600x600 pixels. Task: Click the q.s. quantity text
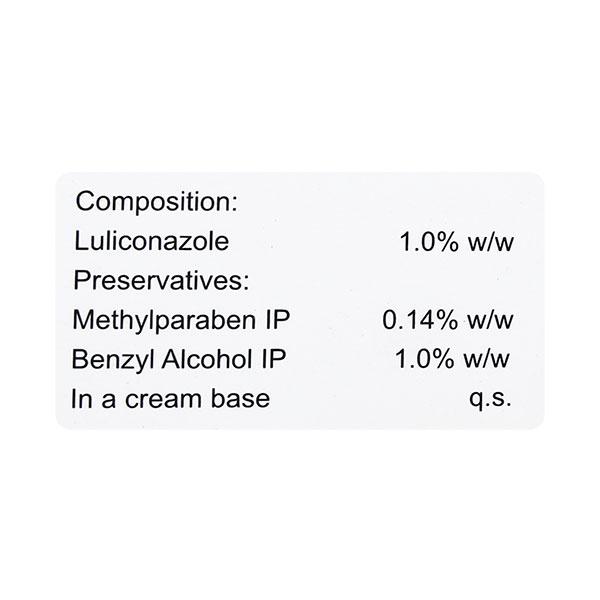coord(491,399)
